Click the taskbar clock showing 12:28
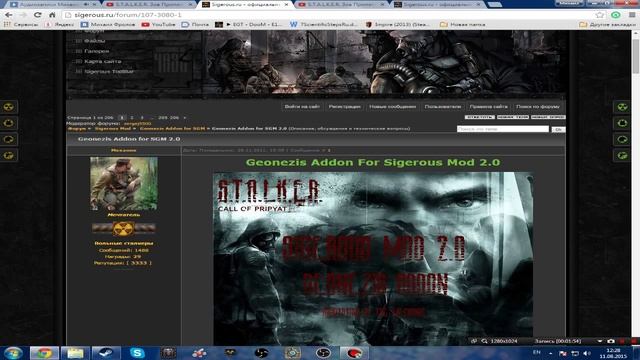The height and width of the screenshot is (360, 640). click(613, 353)
